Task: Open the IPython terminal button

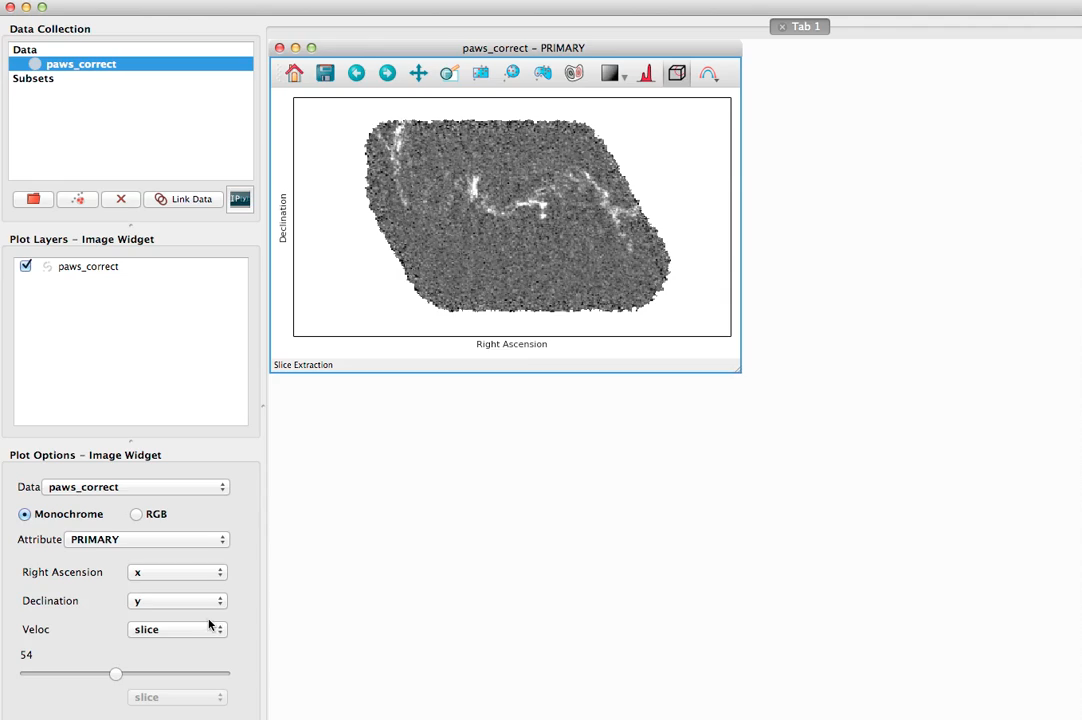Action: click(240, 199)
